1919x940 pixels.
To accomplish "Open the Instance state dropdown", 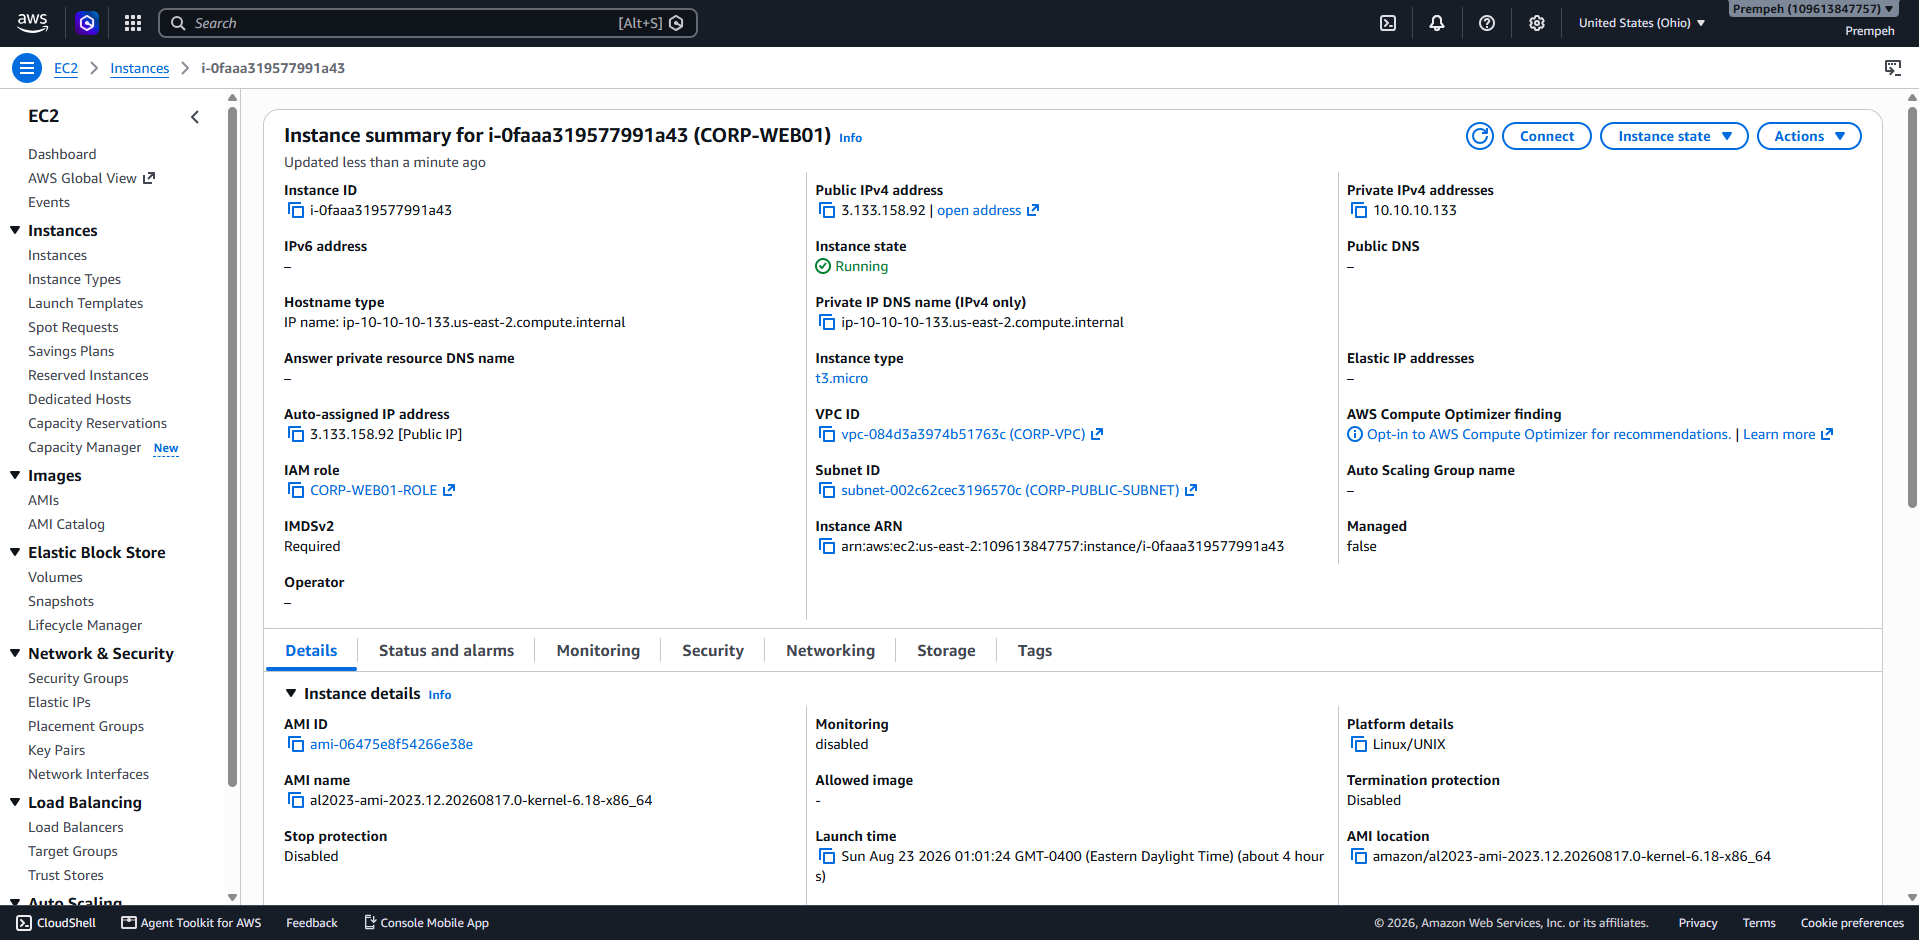I will [1674, 136].
